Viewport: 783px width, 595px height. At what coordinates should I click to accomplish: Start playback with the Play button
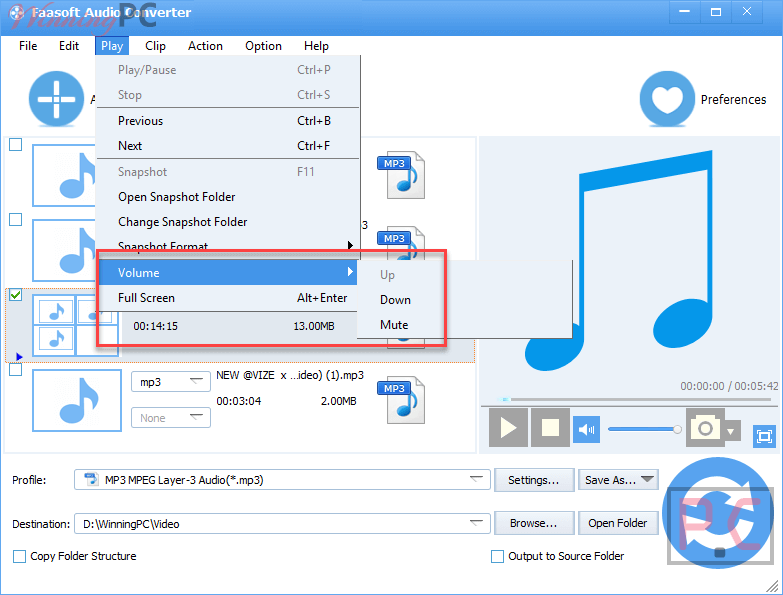point(508,428)
